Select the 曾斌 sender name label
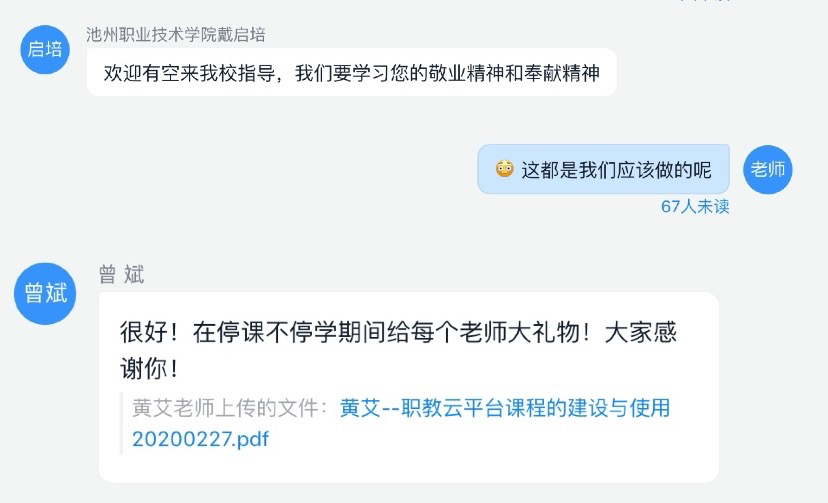Image resolution: width=828 pixels, height=503 pixels. pos(121,275)
